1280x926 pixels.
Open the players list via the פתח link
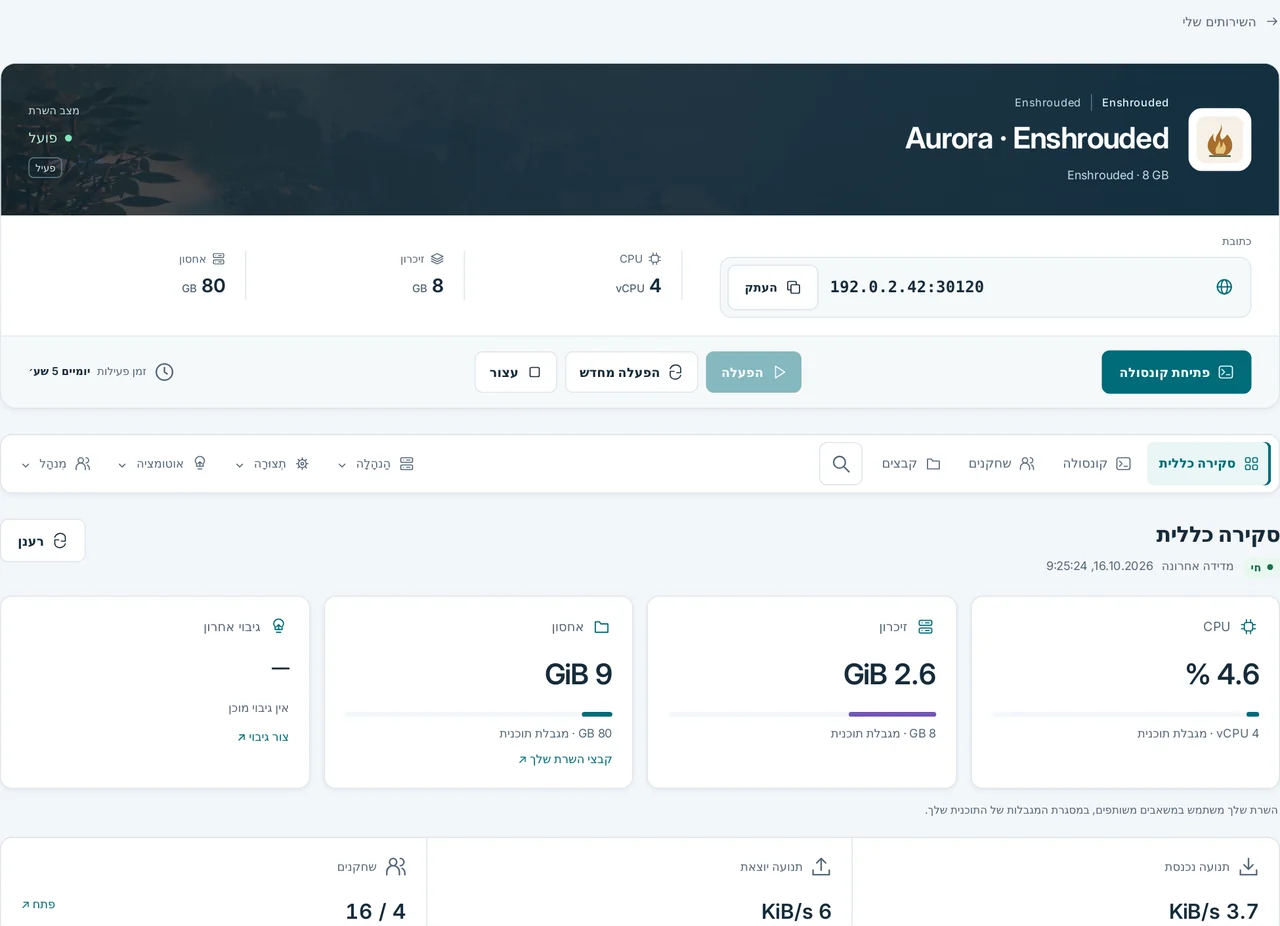point(39,904)
